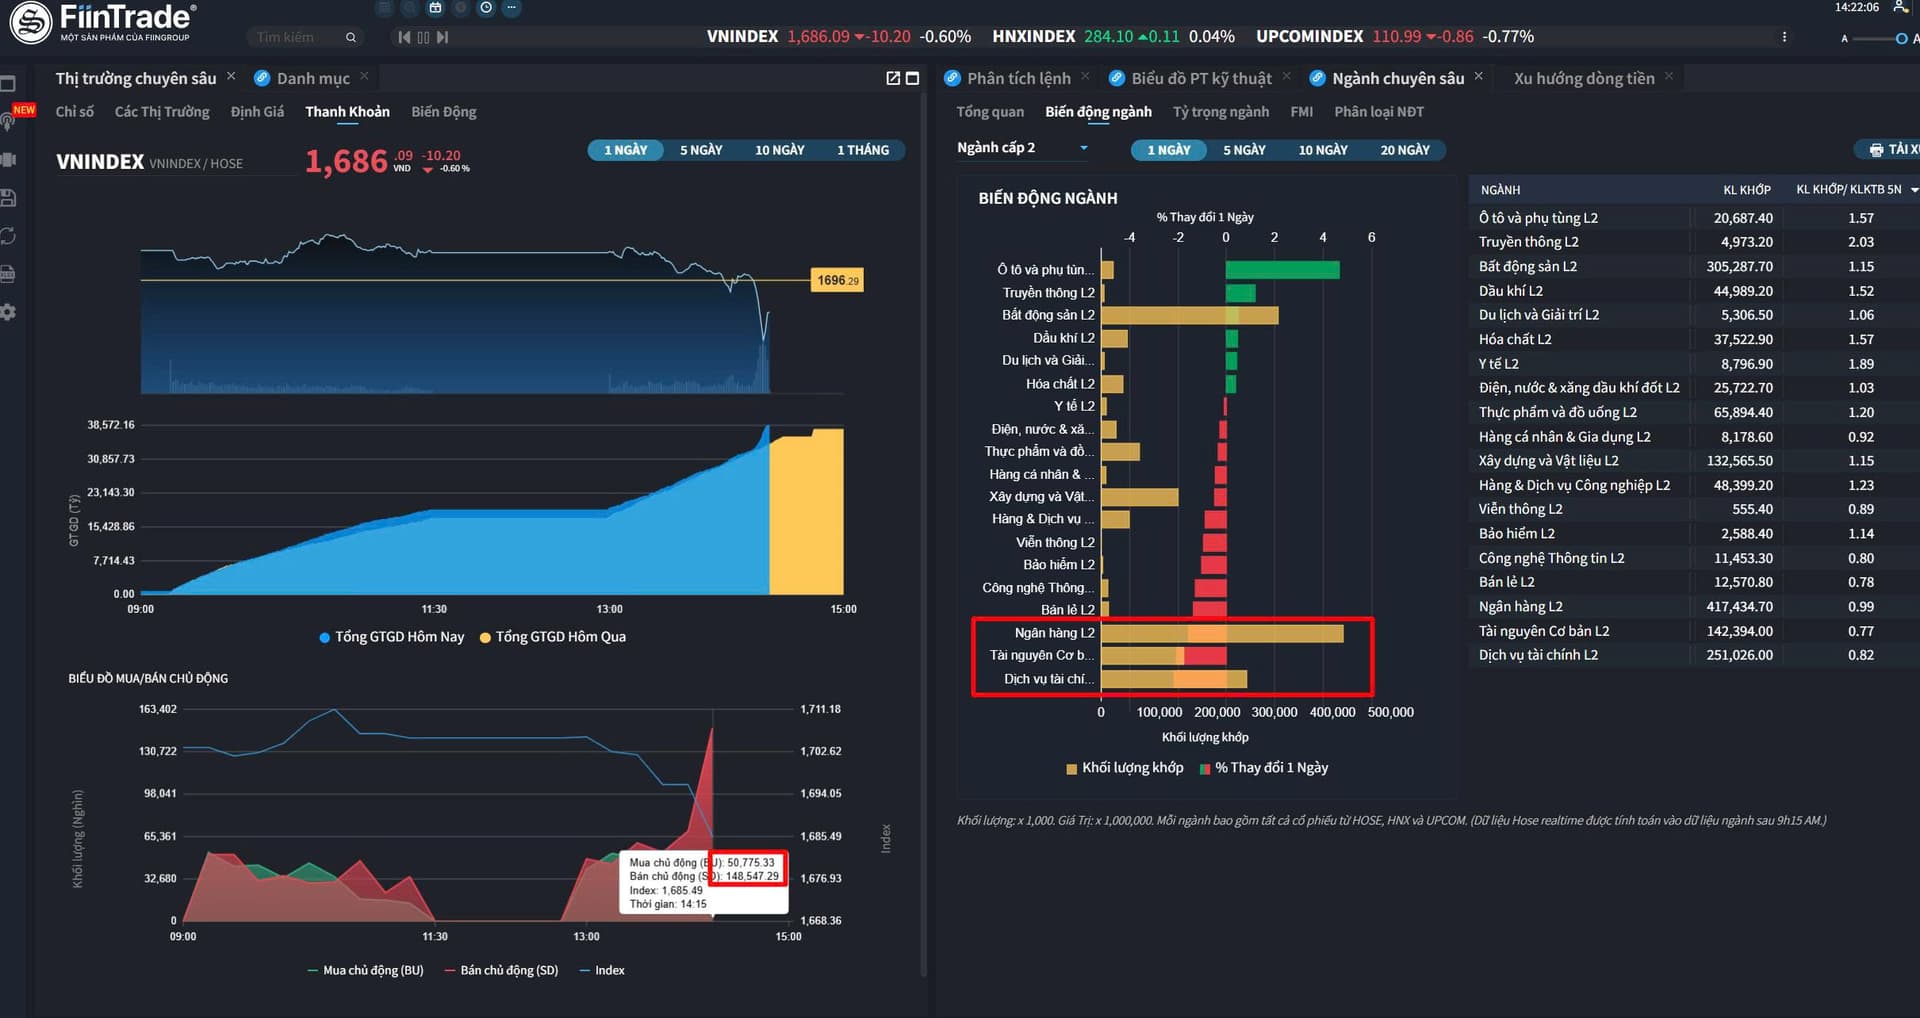The width and height of the screenshot is (1920, 1018).
Task: Open the user account icon
Action: [x=1901, y=7]
